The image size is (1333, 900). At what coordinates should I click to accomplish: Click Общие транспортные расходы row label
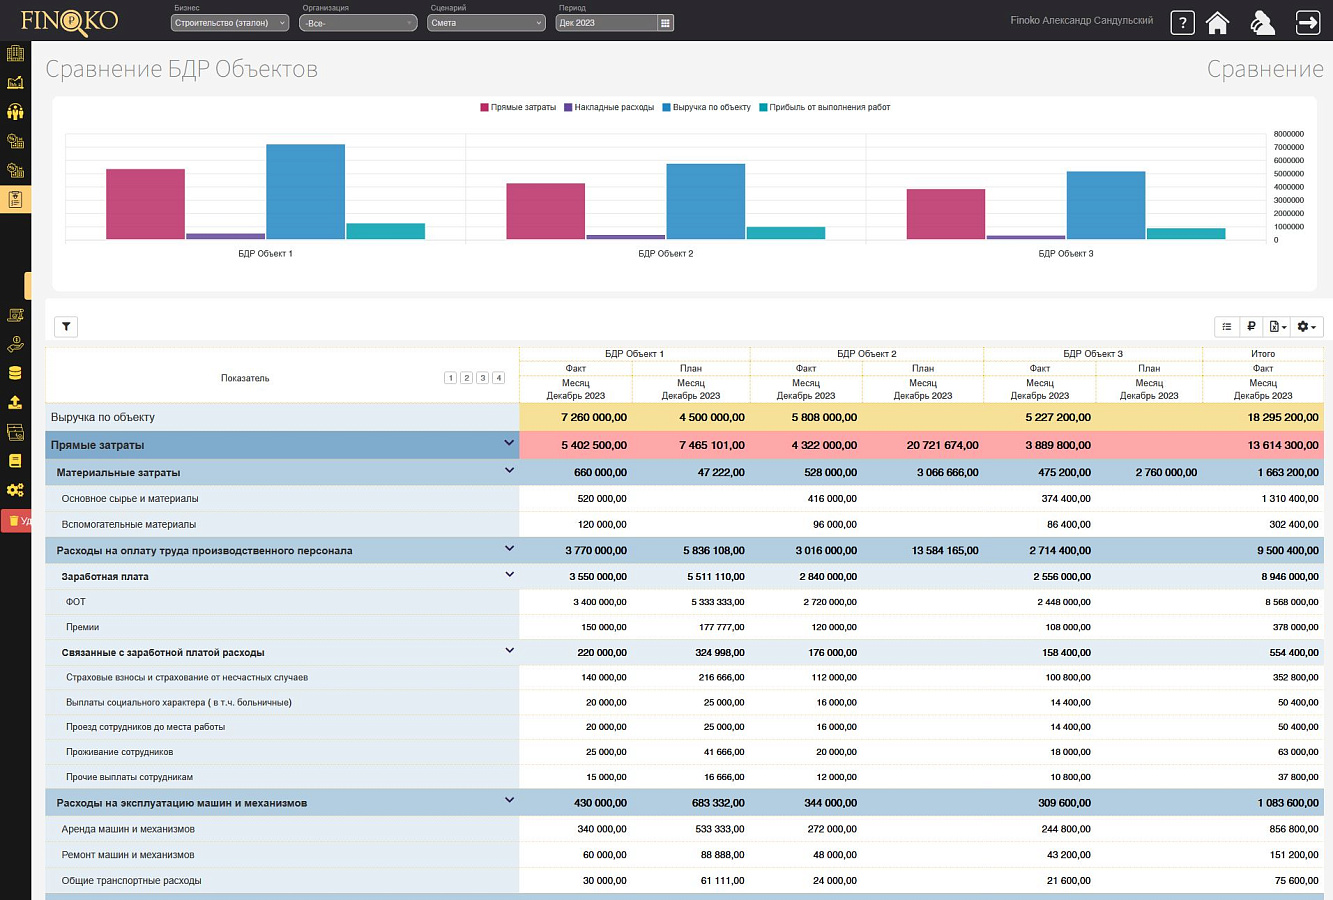click(132, 881)
